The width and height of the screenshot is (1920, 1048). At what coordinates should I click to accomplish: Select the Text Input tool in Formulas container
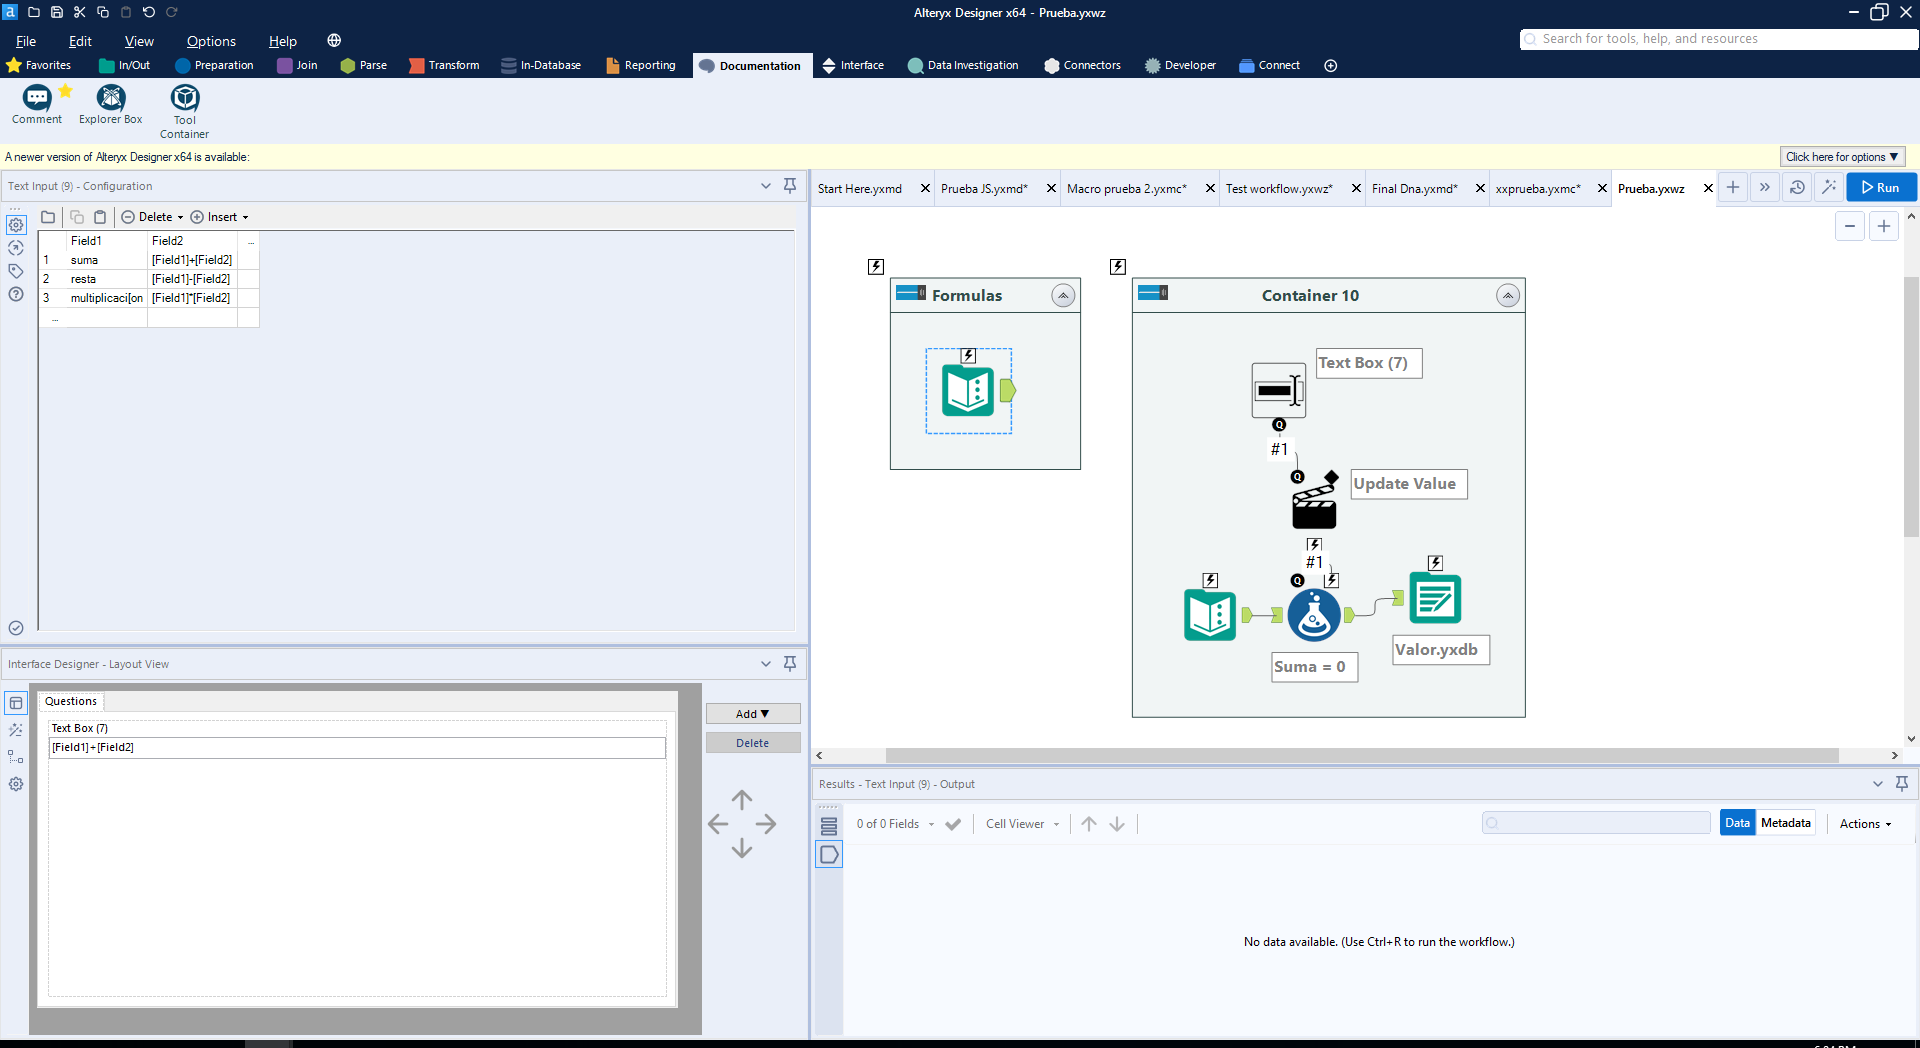[967, 390]
